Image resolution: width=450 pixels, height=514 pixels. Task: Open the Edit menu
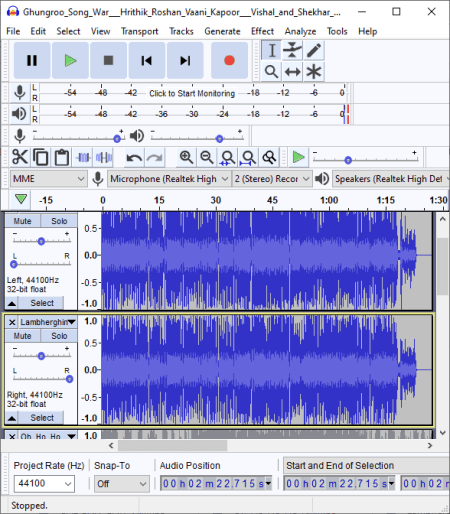click(x=38, y=31)
